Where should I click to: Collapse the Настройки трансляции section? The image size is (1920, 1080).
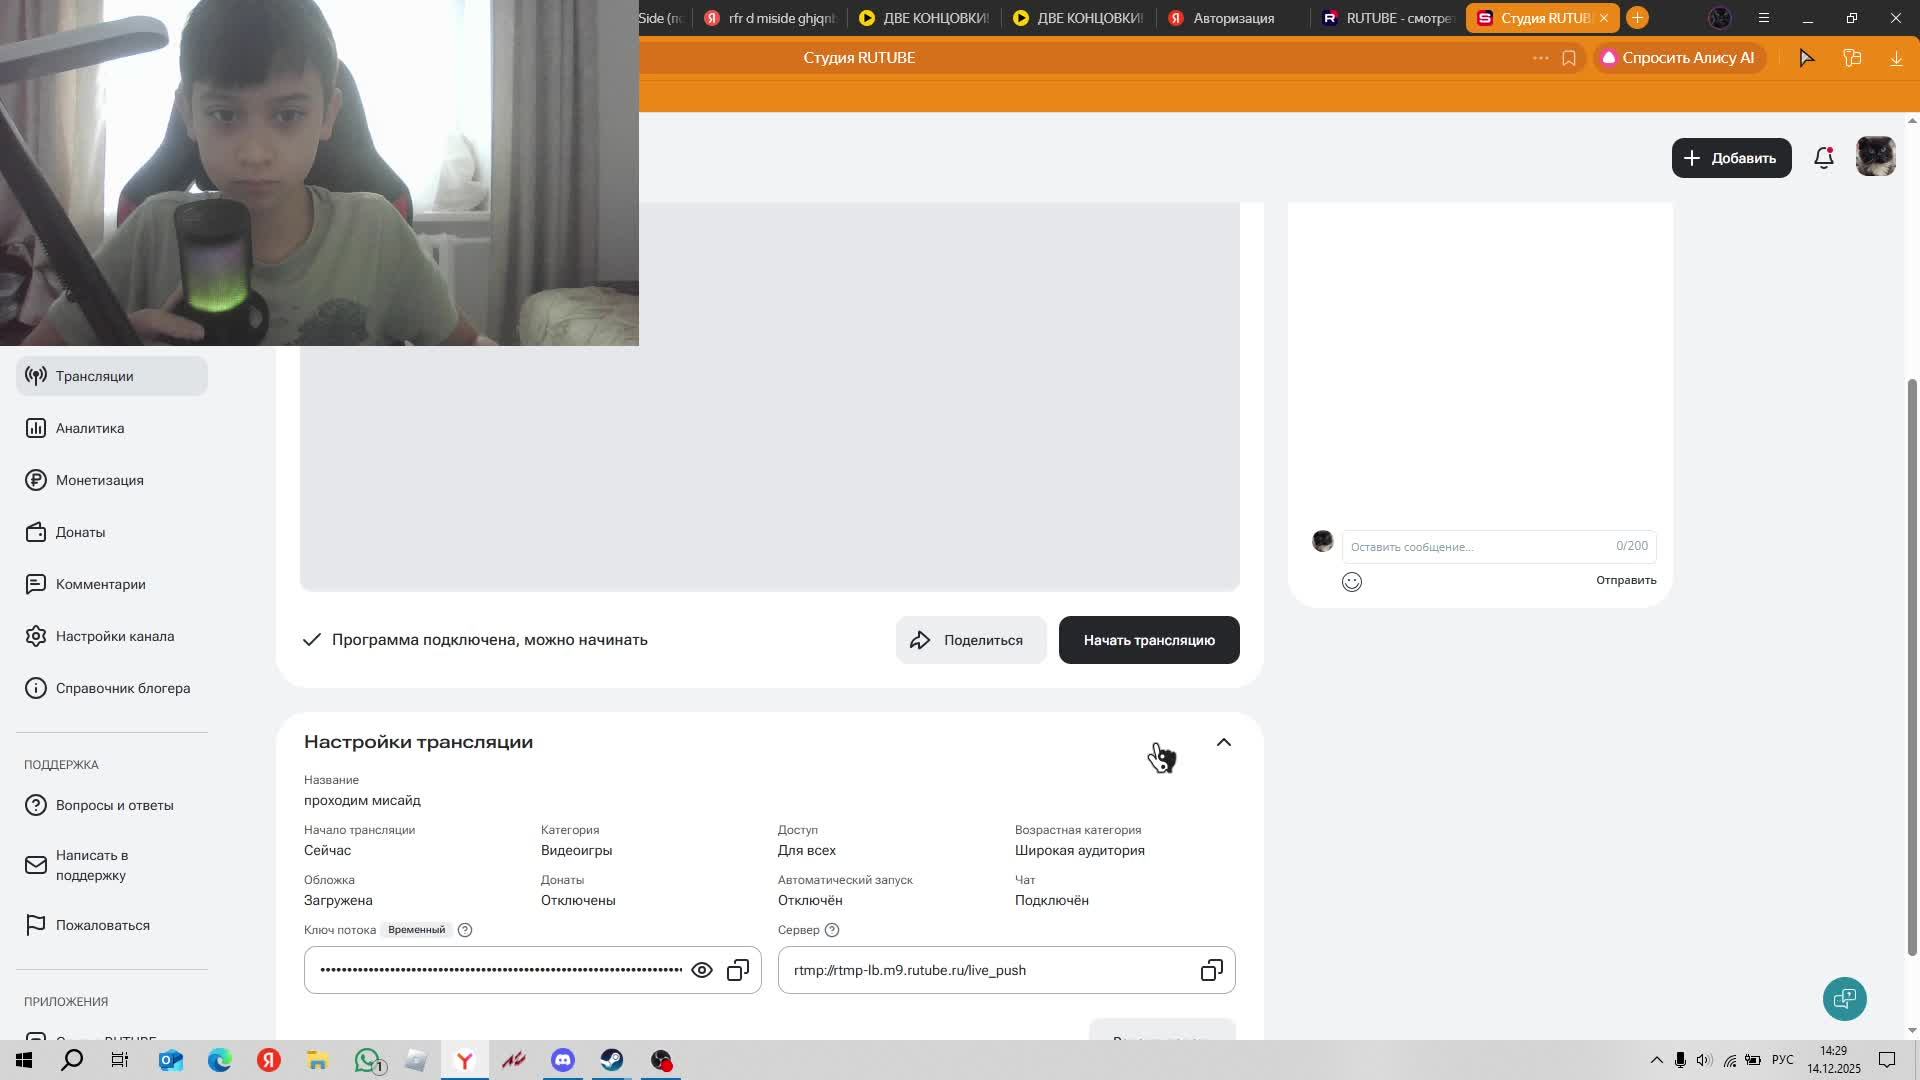click(1223, 742)
